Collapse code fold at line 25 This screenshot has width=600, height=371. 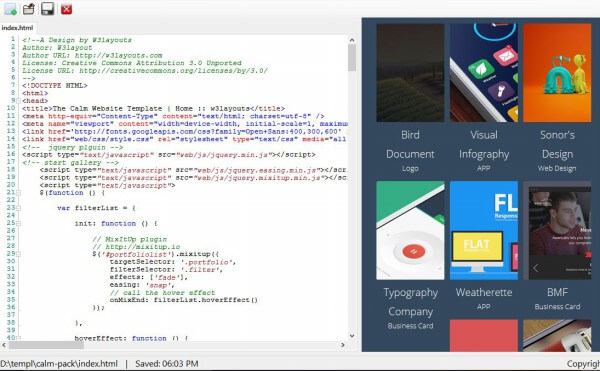click(18, 223)
